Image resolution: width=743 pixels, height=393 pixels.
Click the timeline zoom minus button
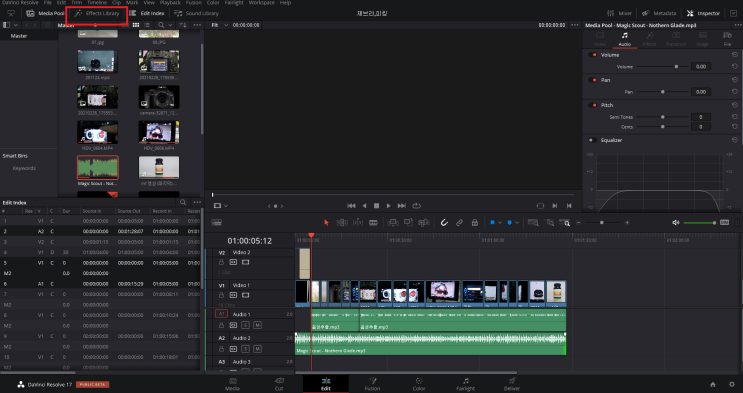click(579, 222)
